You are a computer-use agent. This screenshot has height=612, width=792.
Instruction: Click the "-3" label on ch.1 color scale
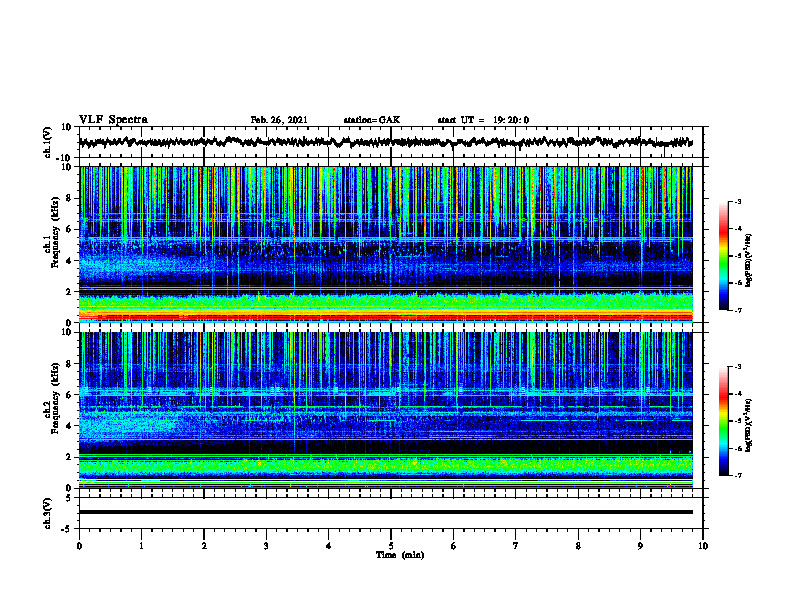click(737, 201)
